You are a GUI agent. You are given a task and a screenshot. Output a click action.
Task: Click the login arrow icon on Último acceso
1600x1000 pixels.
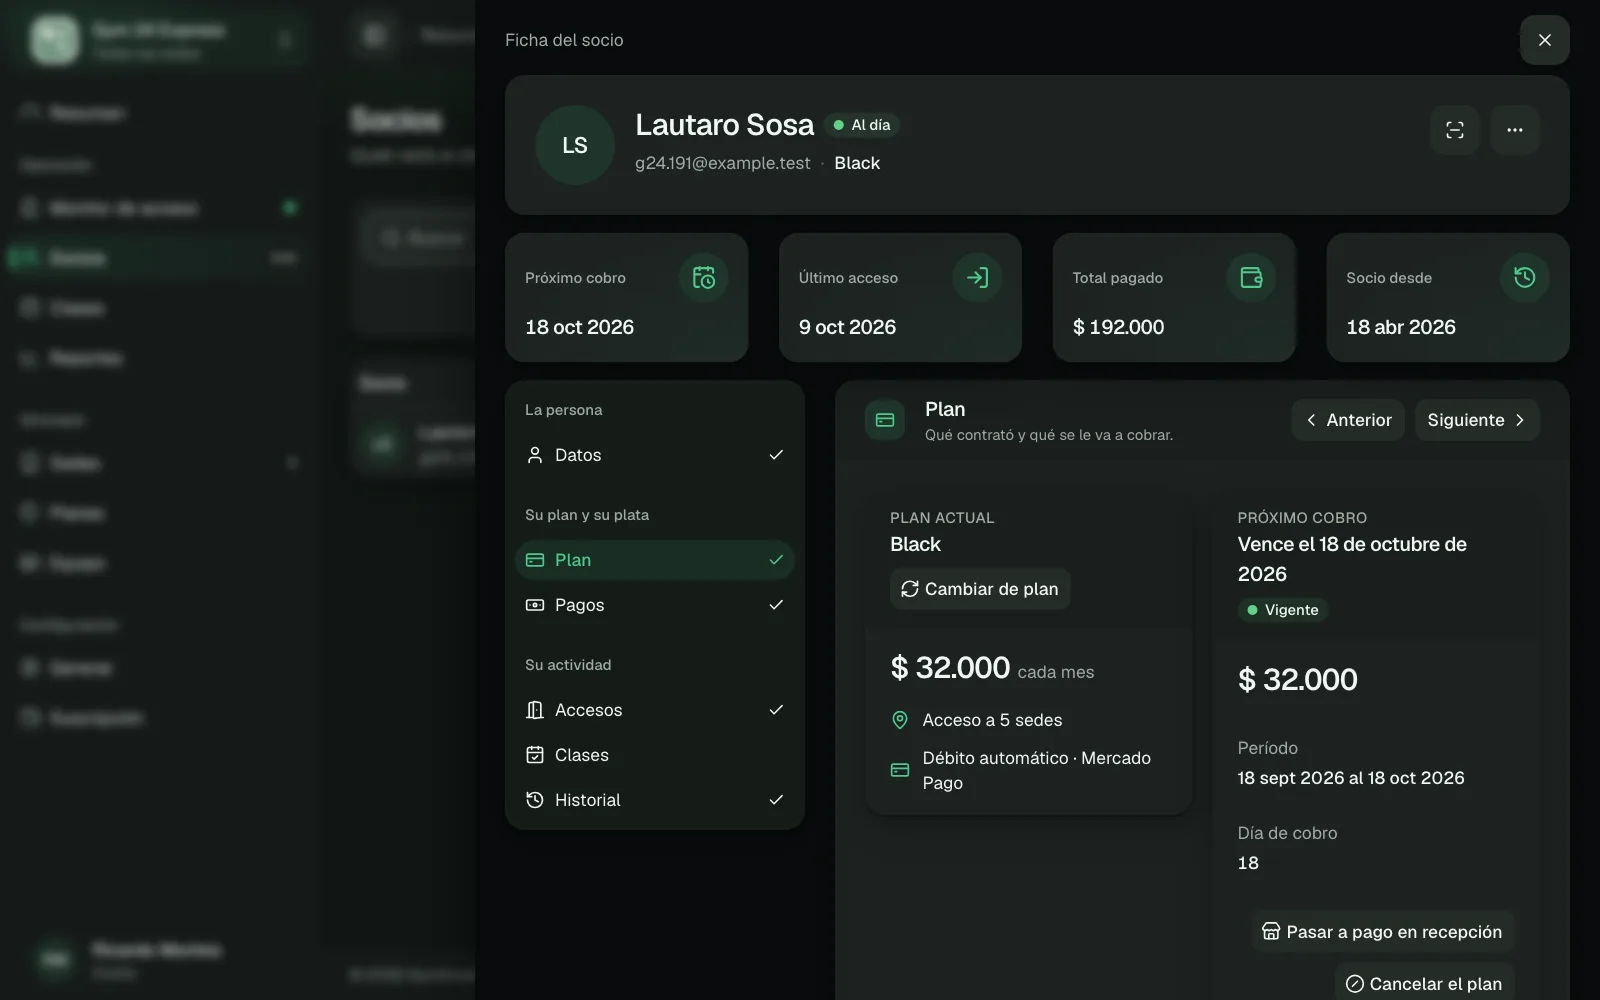coord(977,278)
